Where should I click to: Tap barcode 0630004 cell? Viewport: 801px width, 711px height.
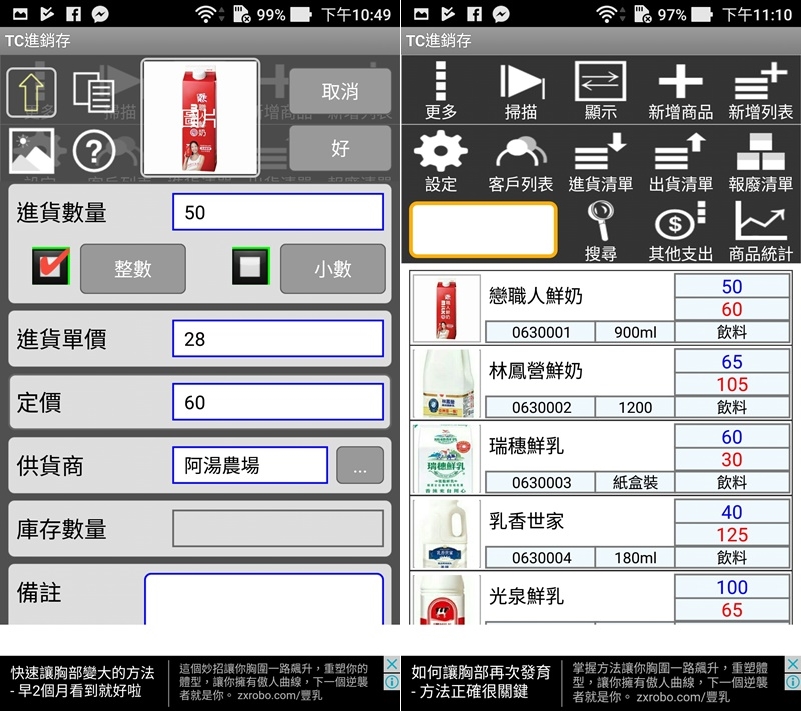click(x=540, y=557)
